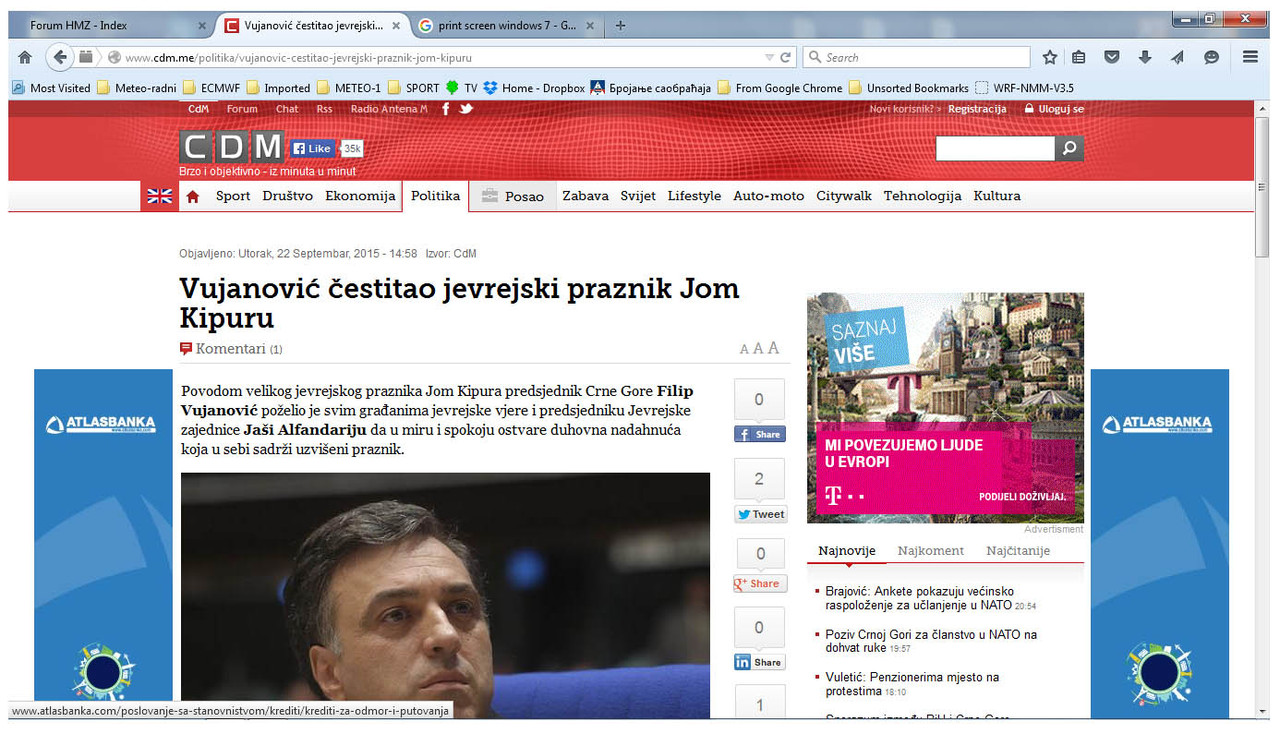Screen dimensions: 1280x731
Task: Open the downloads arrow icon
Action: tap(1145, 57)
